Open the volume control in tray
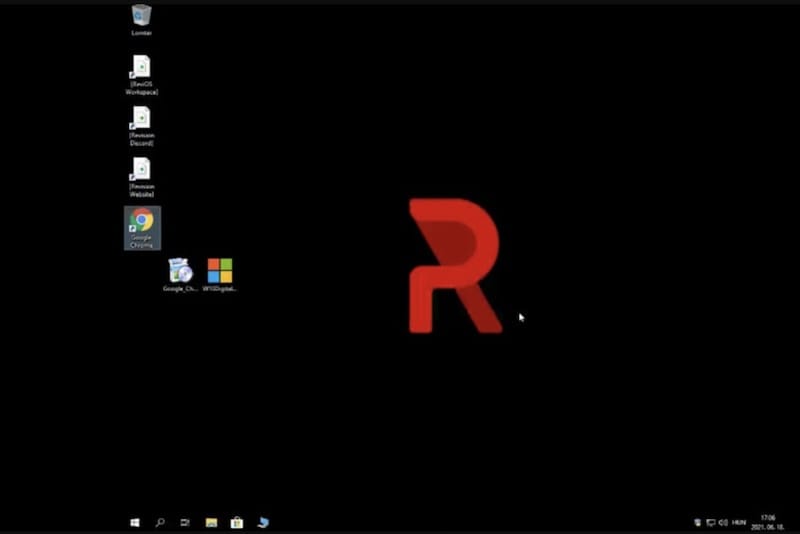Viewport: 800px width, 534px height. tap(723, 522)
